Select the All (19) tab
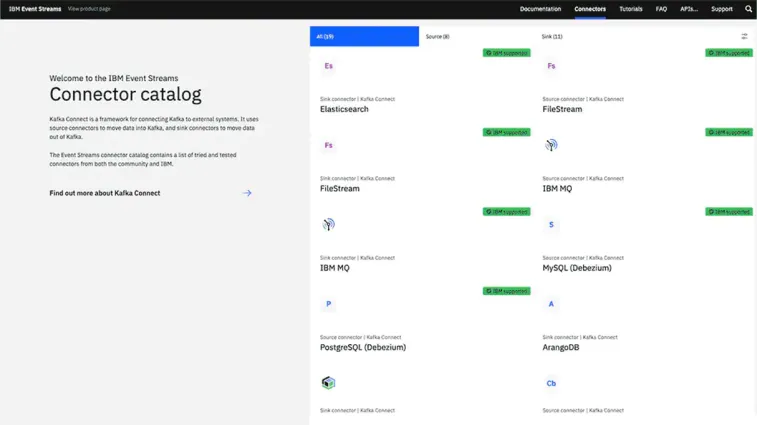Viewport: 757px width, 425px height. tap(364, 36)
